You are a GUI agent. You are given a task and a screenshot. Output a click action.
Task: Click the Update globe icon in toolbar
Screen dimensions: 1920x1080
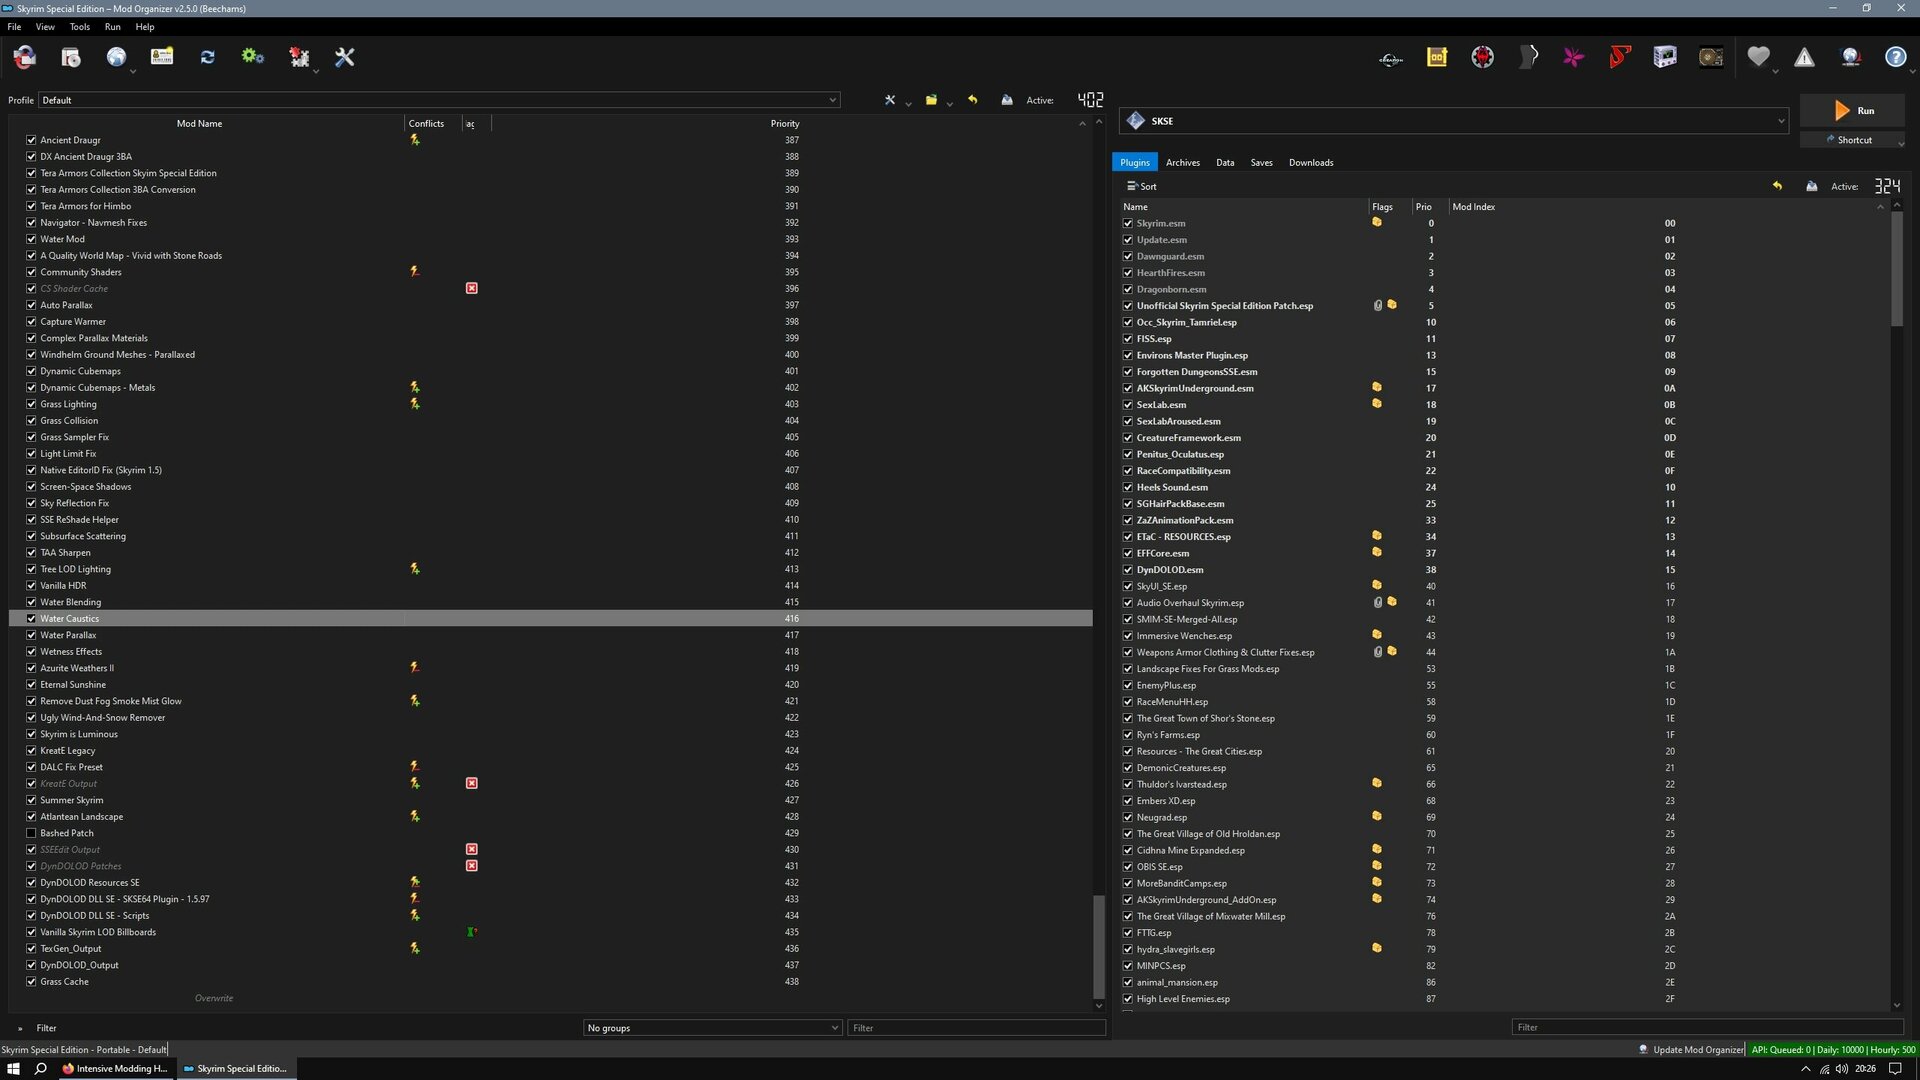[1850, 57]
